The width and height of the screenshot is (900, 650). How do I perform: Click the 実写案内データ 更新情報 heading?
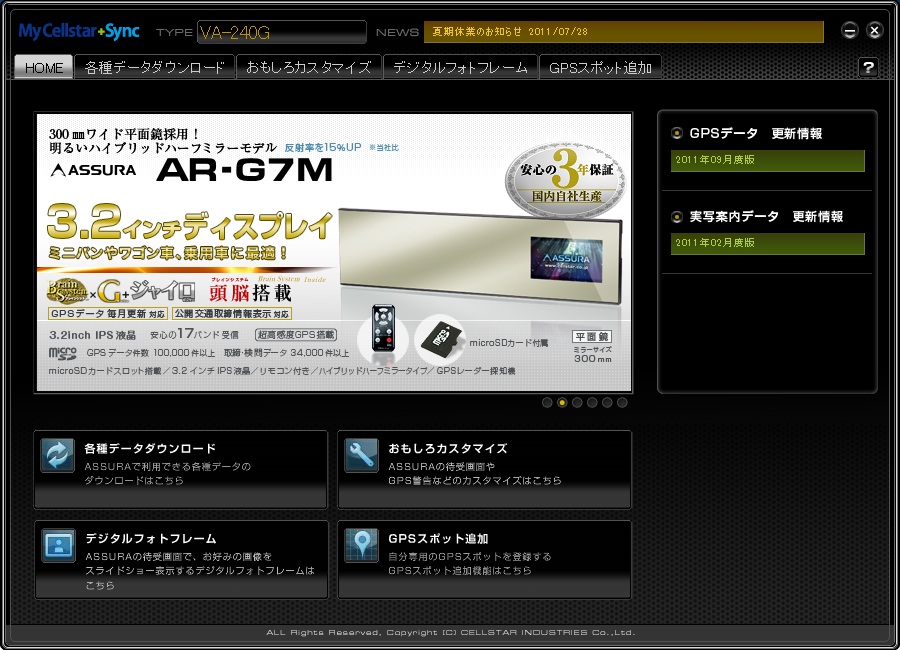766,216
